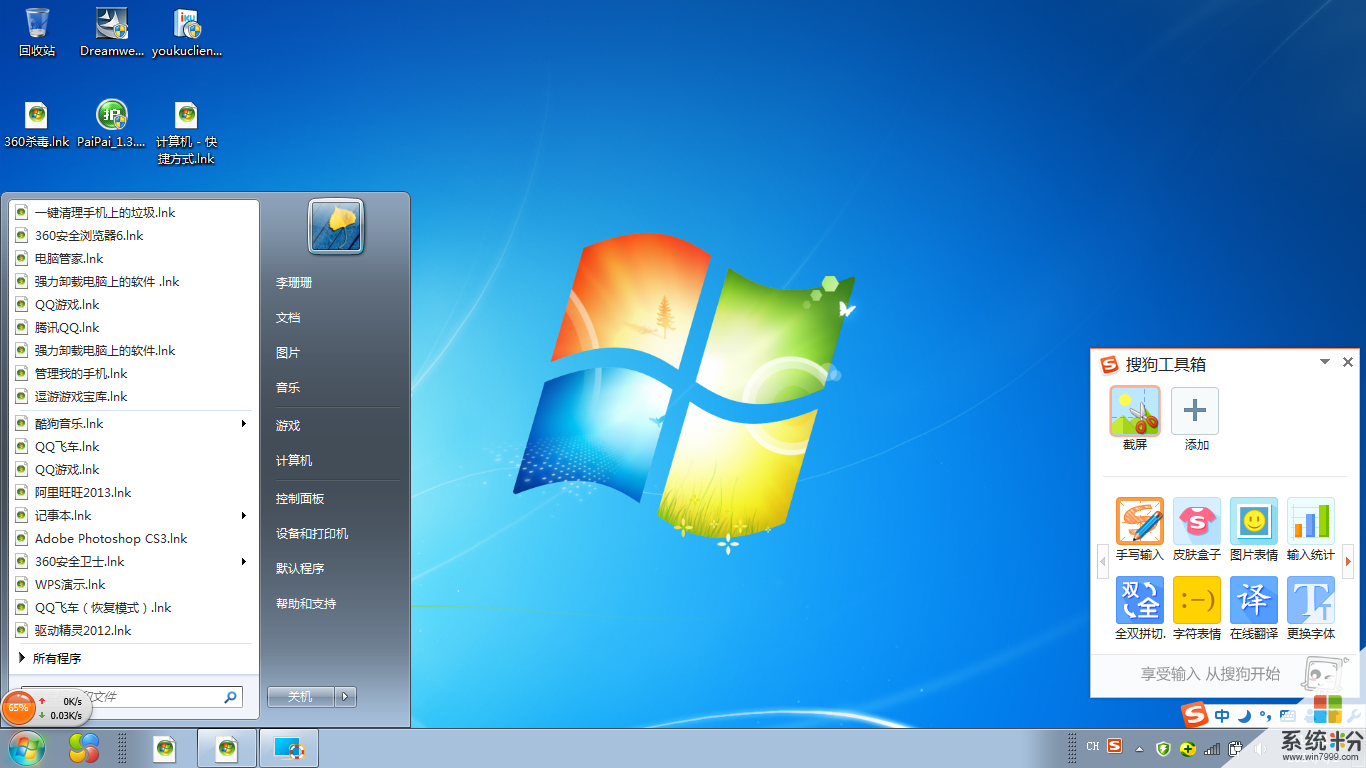Click the Sogou S logo on floating input bar
The height and width of the screenshot is (768, 1366).
1195,715
